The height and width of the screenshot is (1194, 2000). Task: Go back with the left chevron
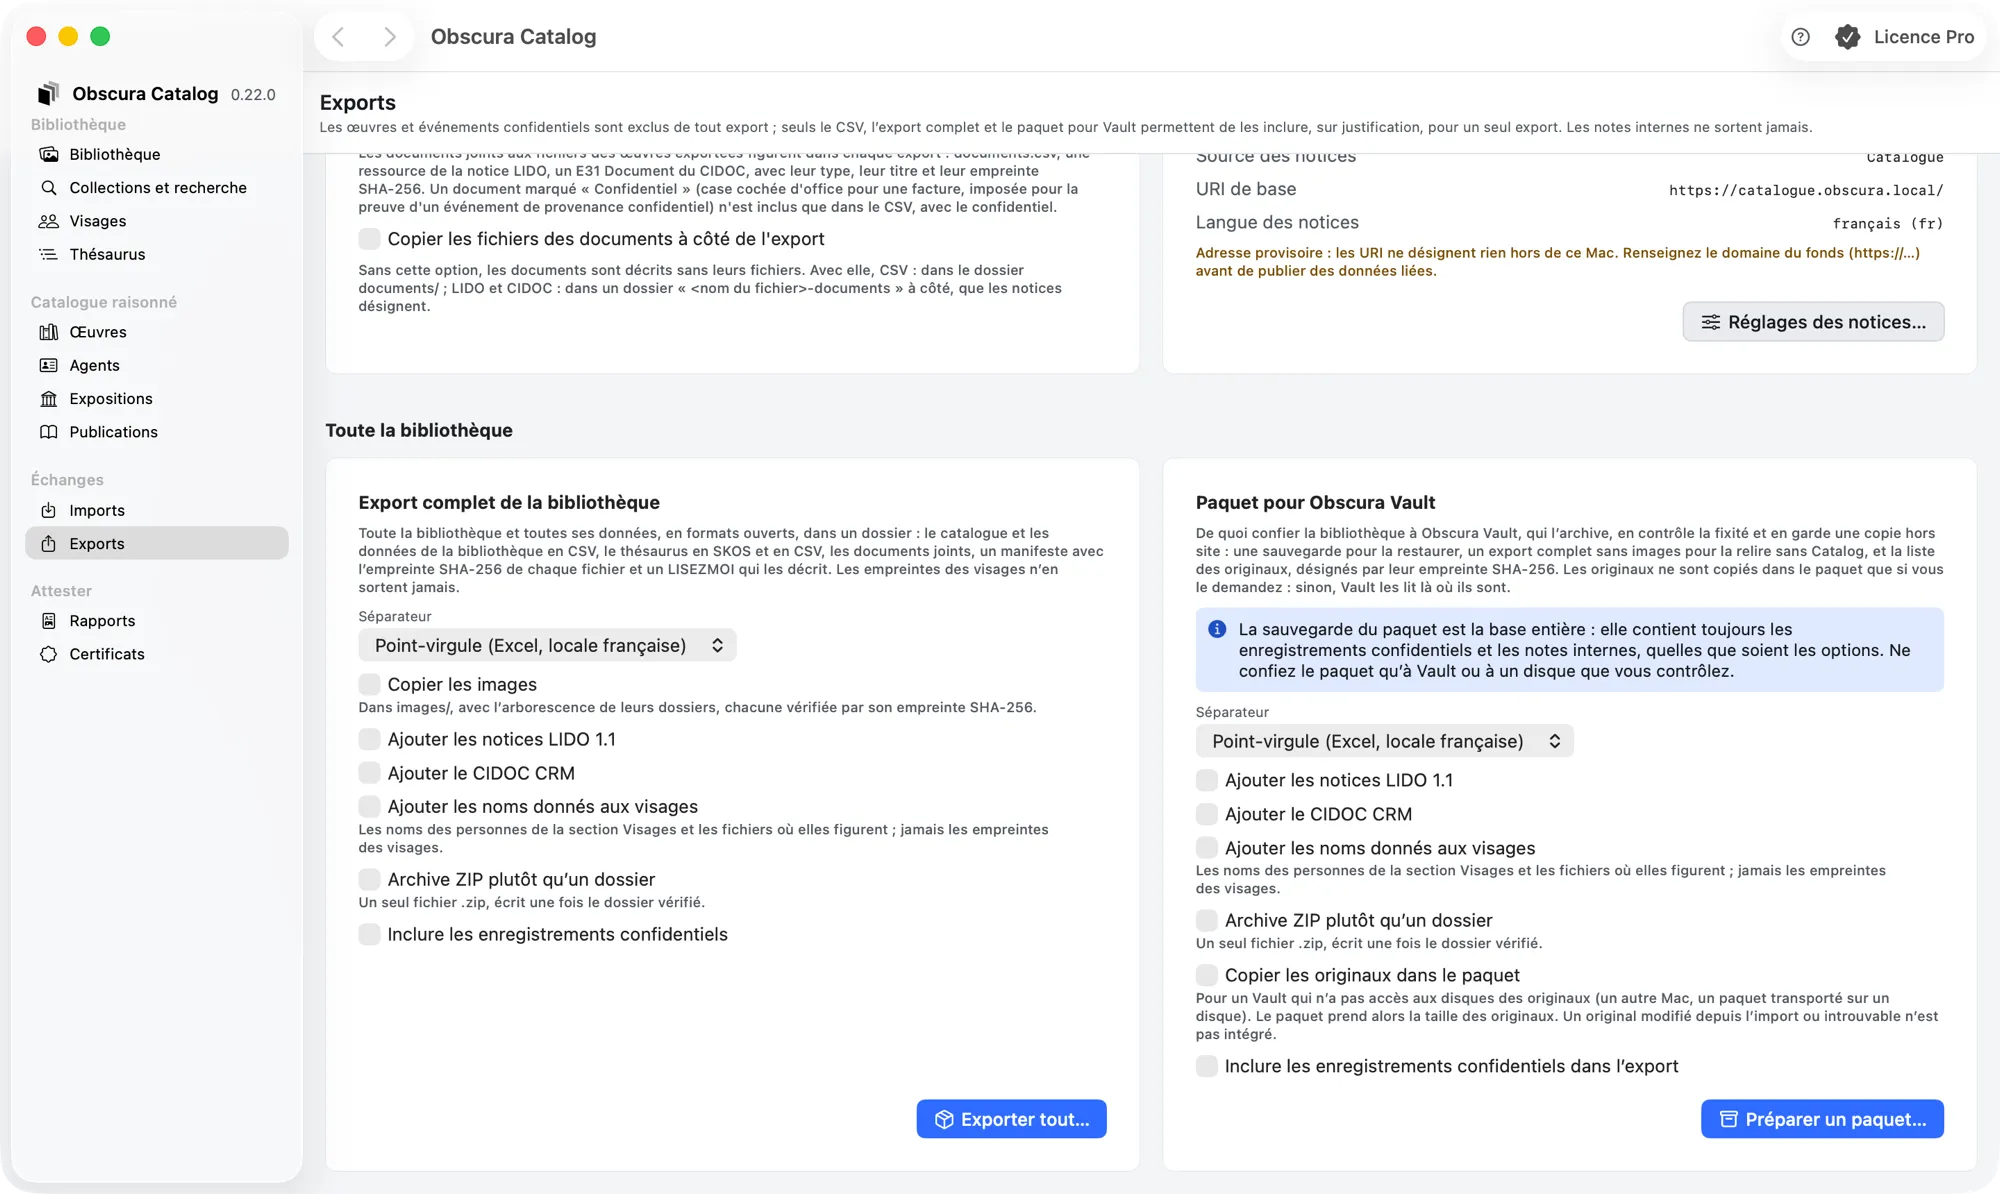338,37
